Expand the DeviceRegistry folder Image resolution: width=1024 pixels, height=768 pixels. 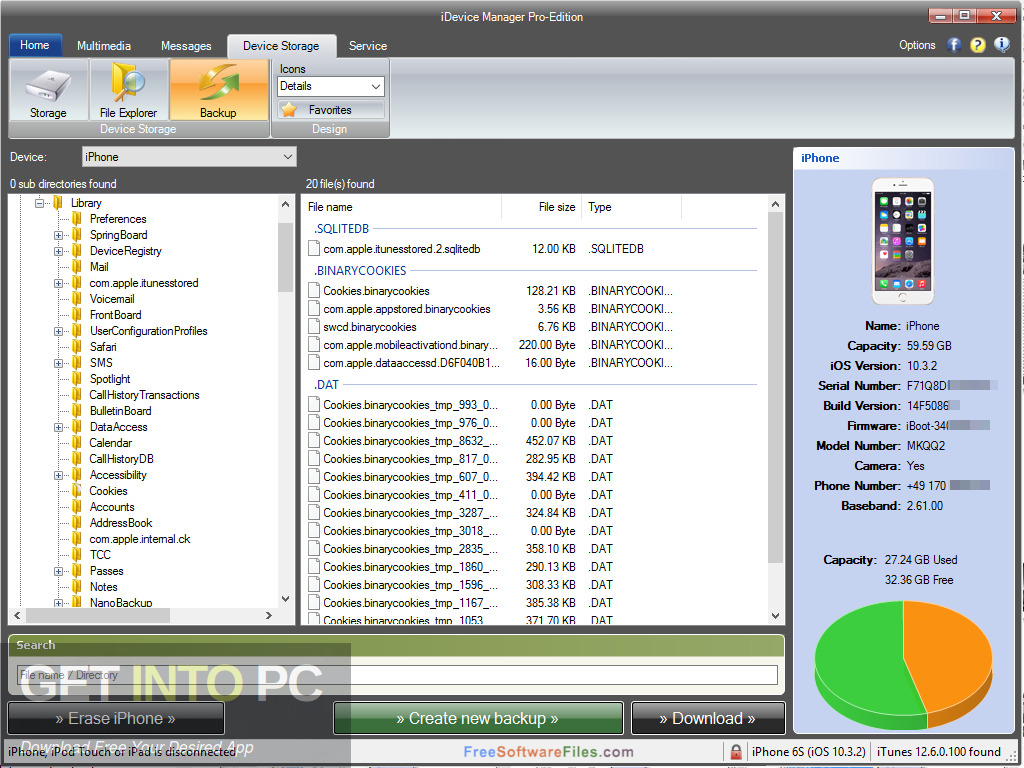point(58,251)
